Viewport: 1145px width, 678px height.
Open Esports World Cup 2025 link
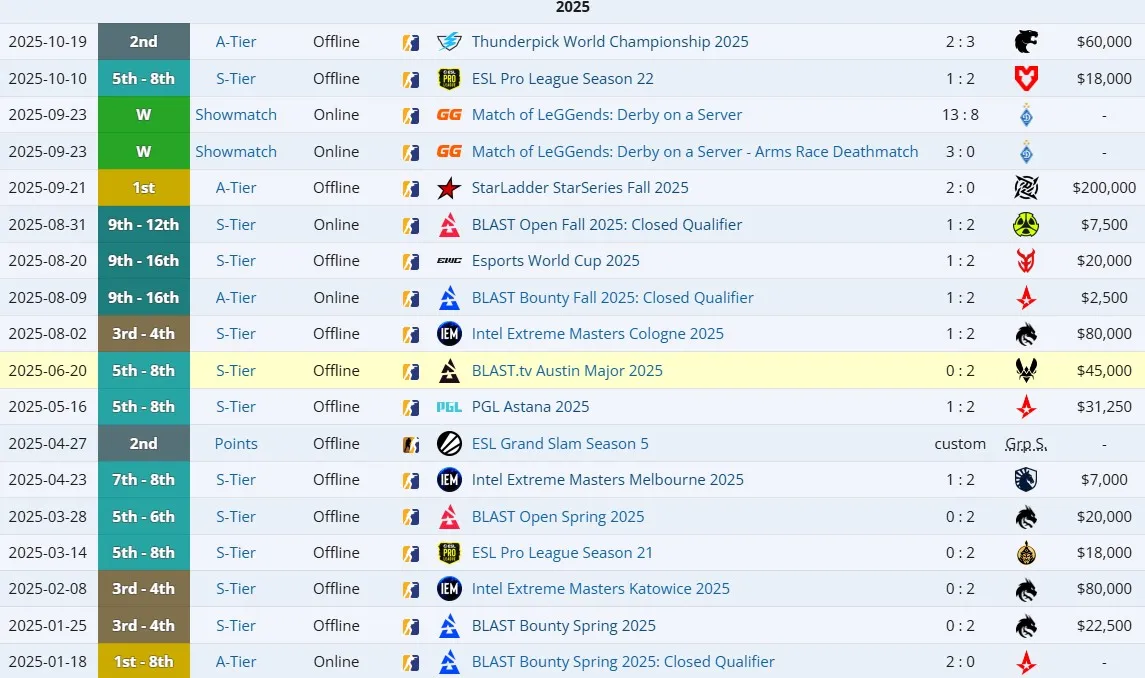click(x=556, y=261)
